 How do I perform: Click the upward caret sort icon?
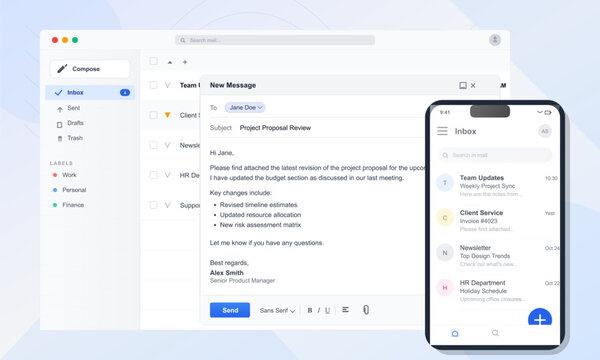[x=170, y=62]
